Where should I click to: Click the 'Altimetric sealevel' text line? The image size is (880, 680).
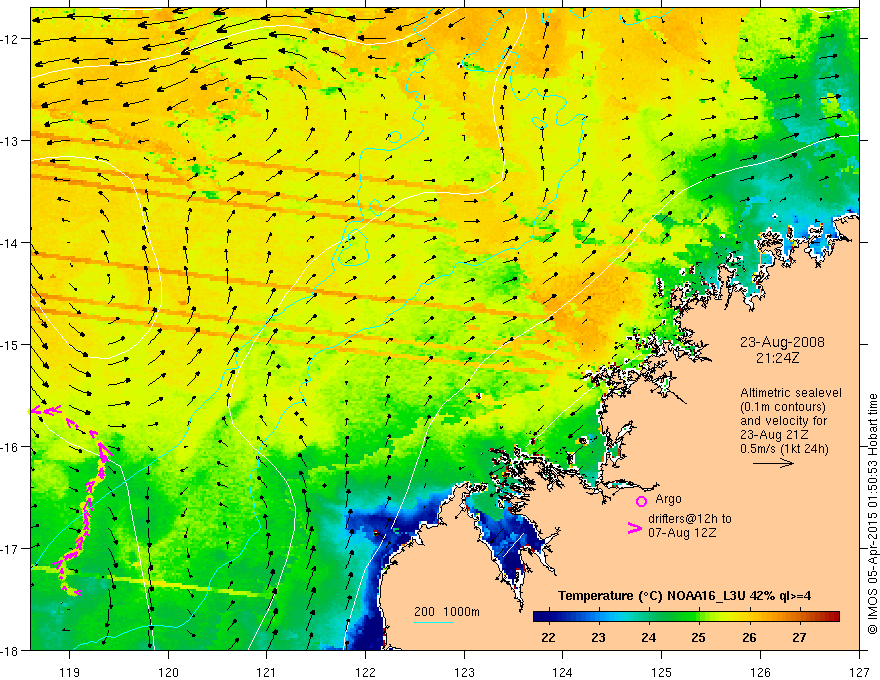click(791, 393)
